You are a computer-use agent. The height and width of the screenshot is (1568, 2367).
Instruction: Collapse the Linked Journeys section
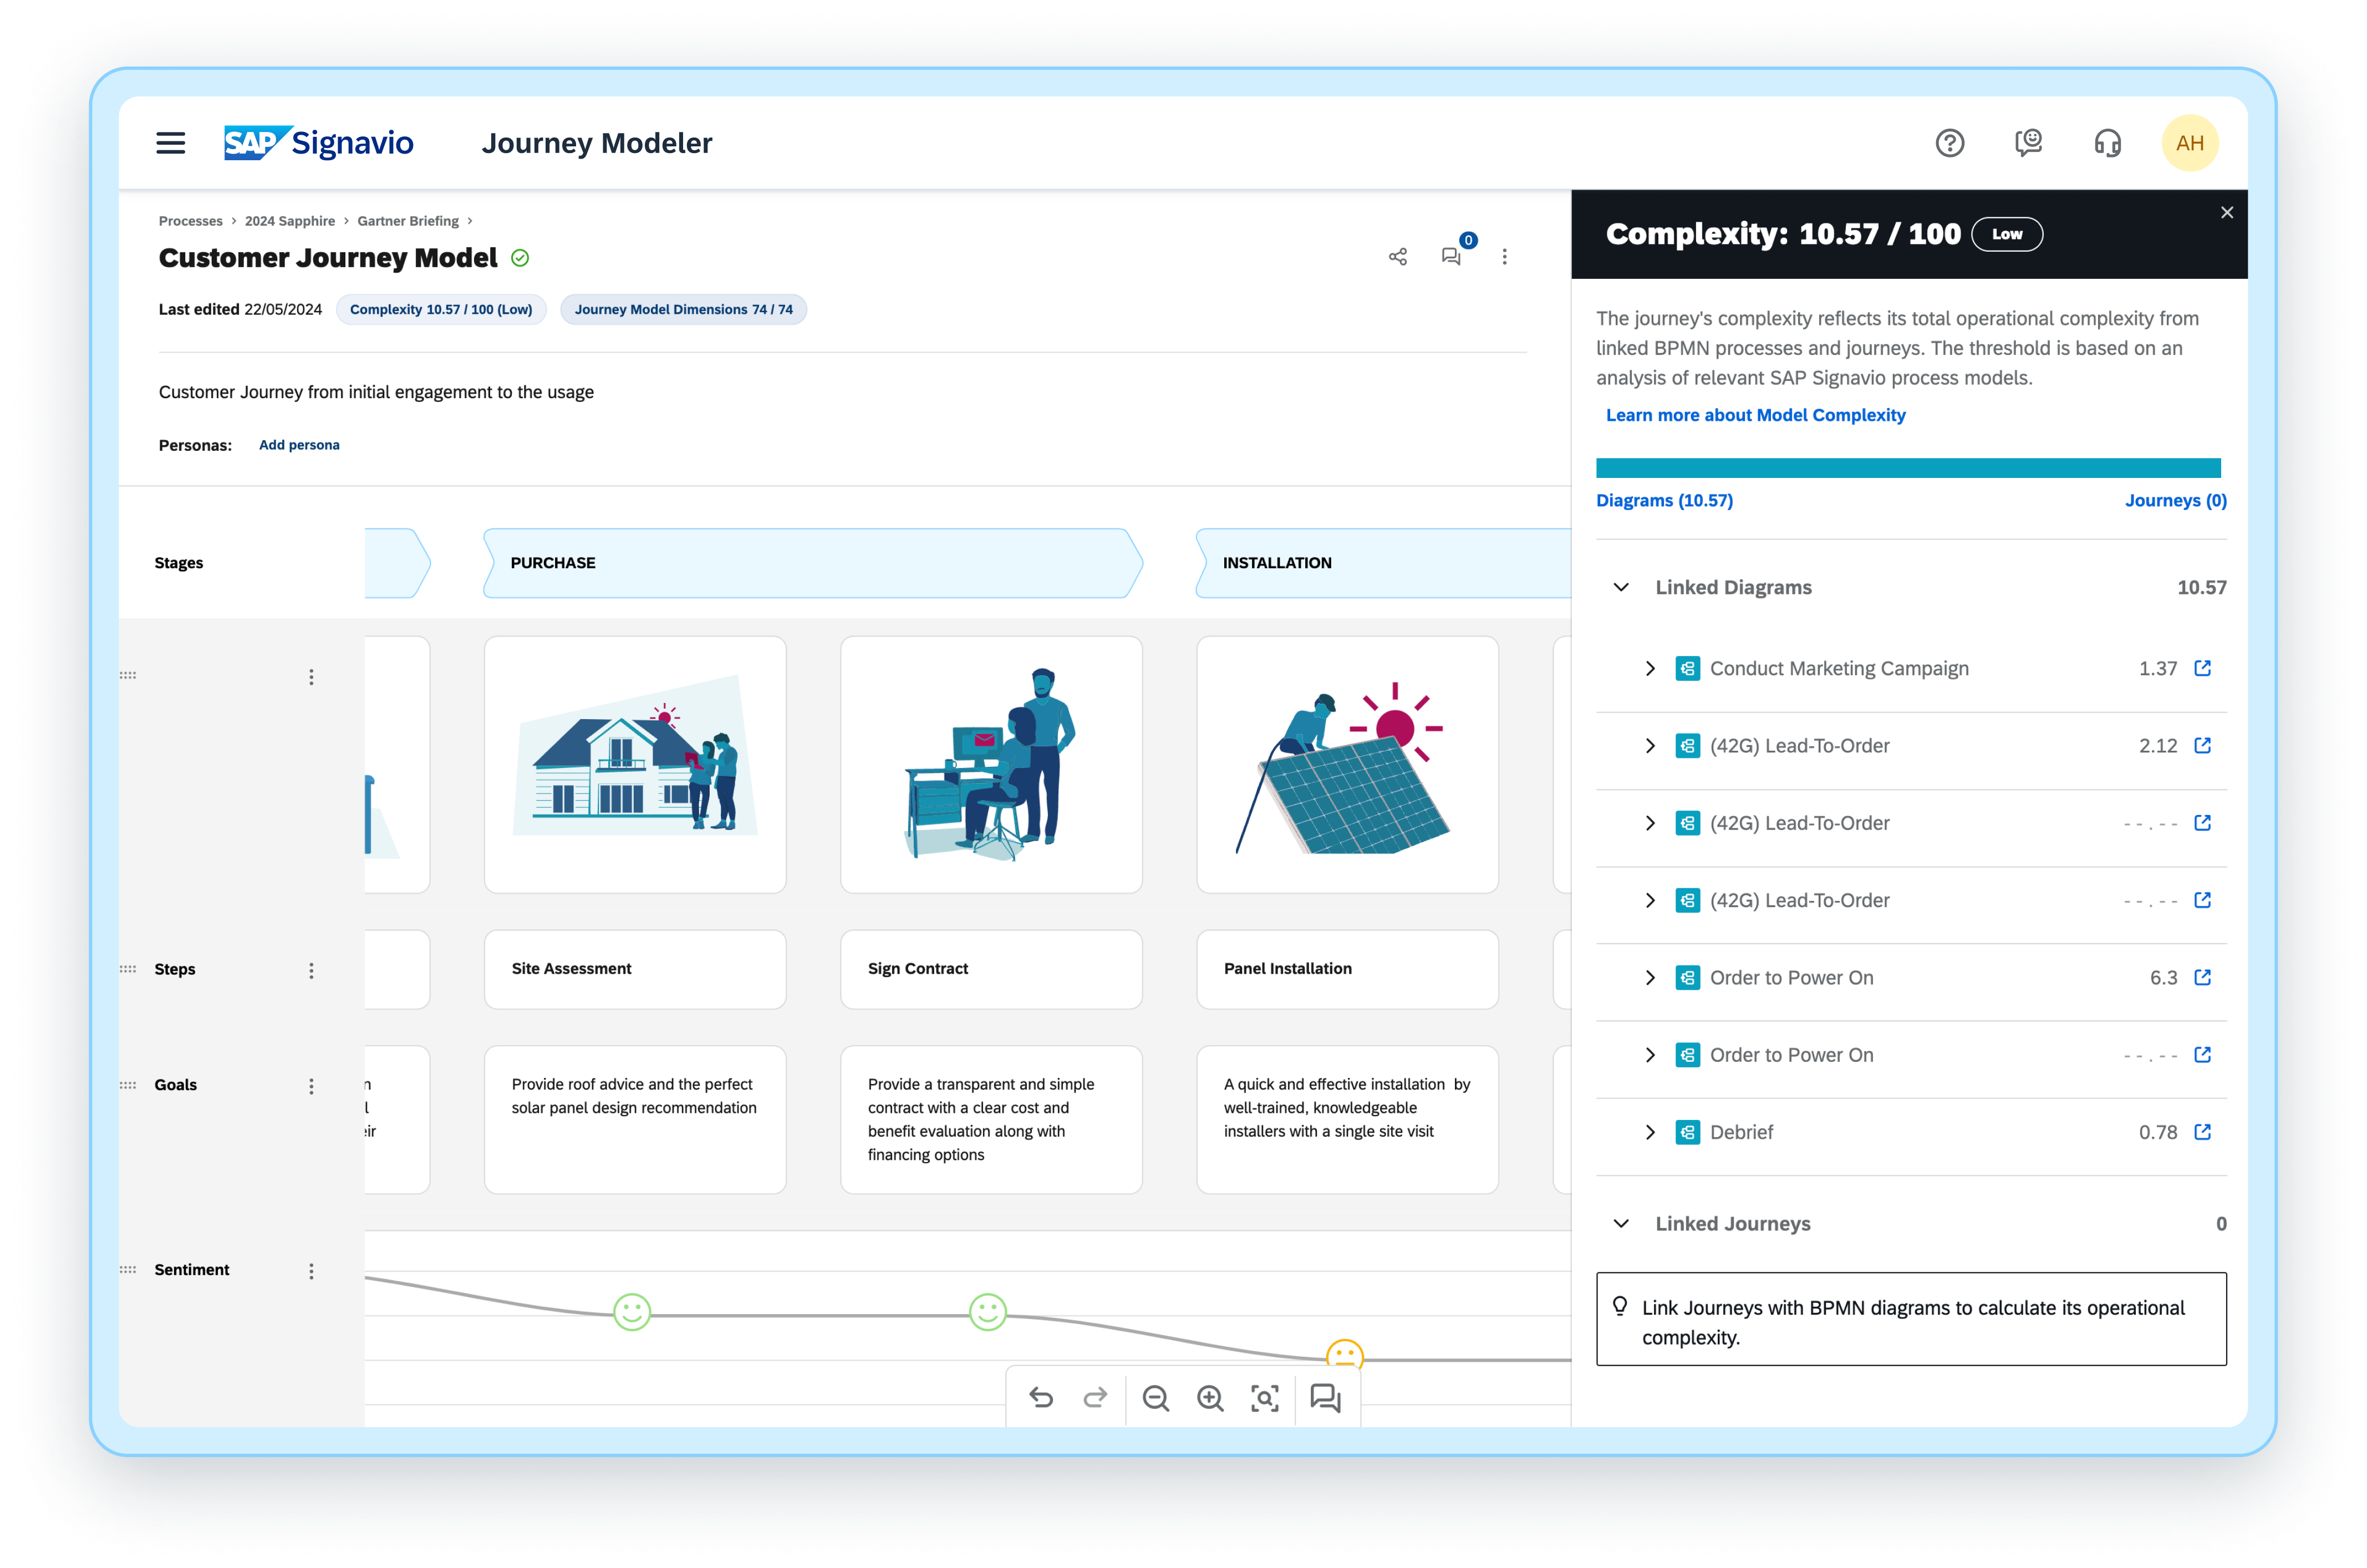point(1621,1223)
